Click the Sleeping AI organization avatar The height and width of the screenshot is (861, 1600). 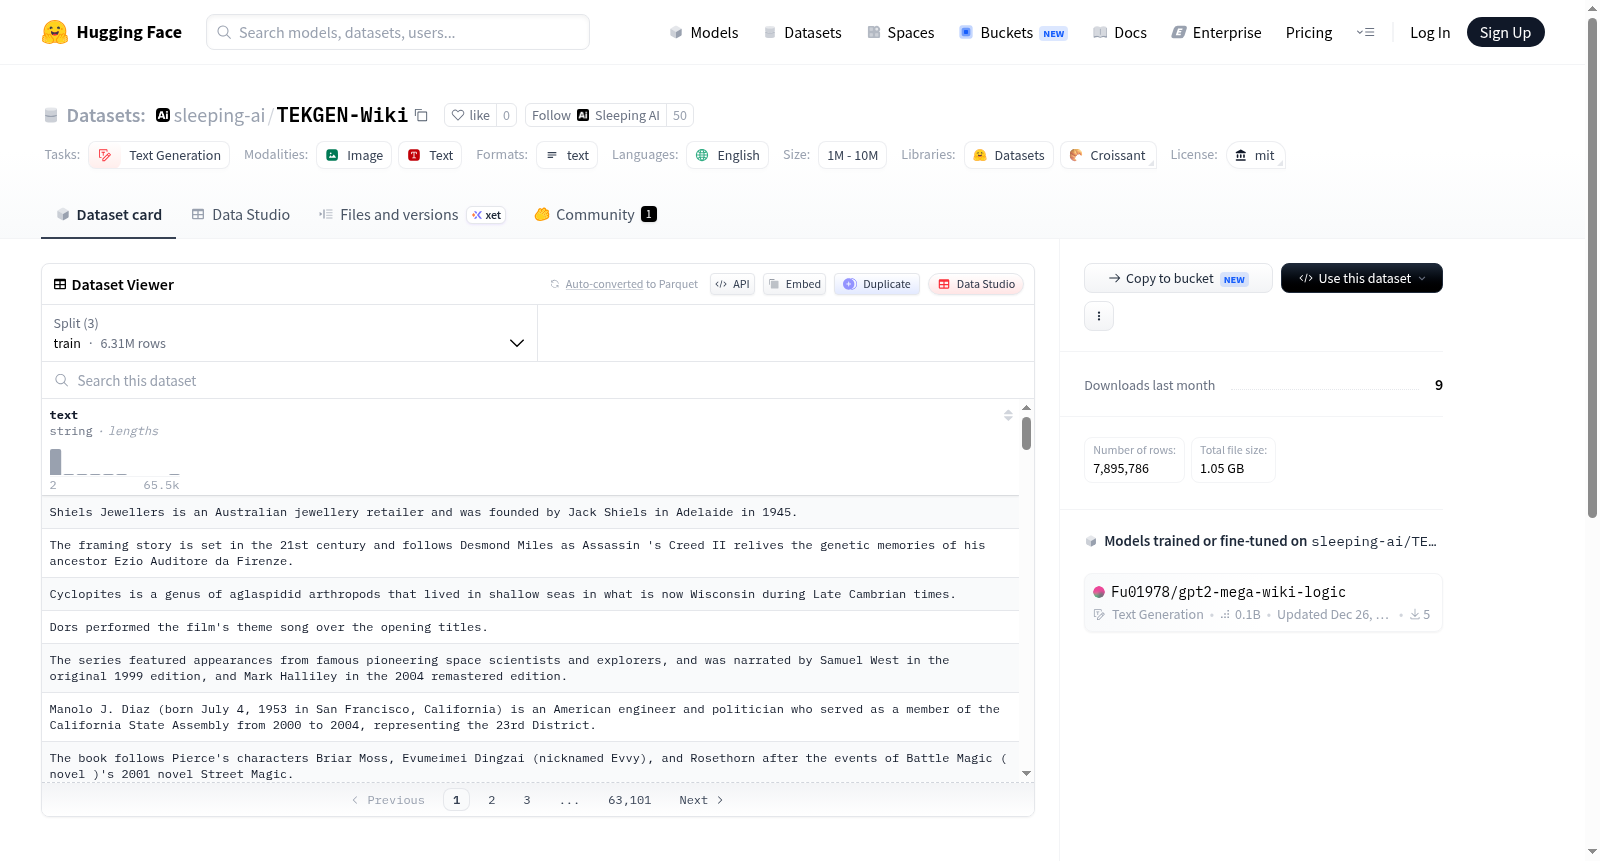pos(583,115)
